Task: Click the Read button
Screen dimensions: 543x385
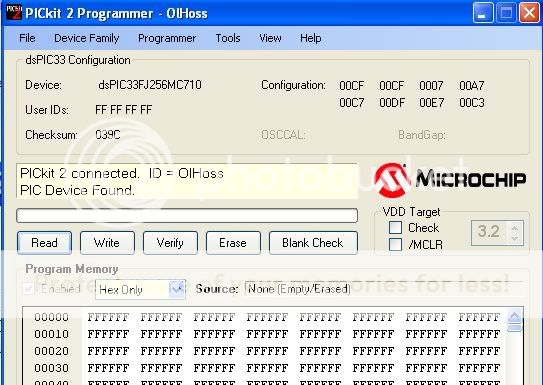Action: (x=44, y=243)
